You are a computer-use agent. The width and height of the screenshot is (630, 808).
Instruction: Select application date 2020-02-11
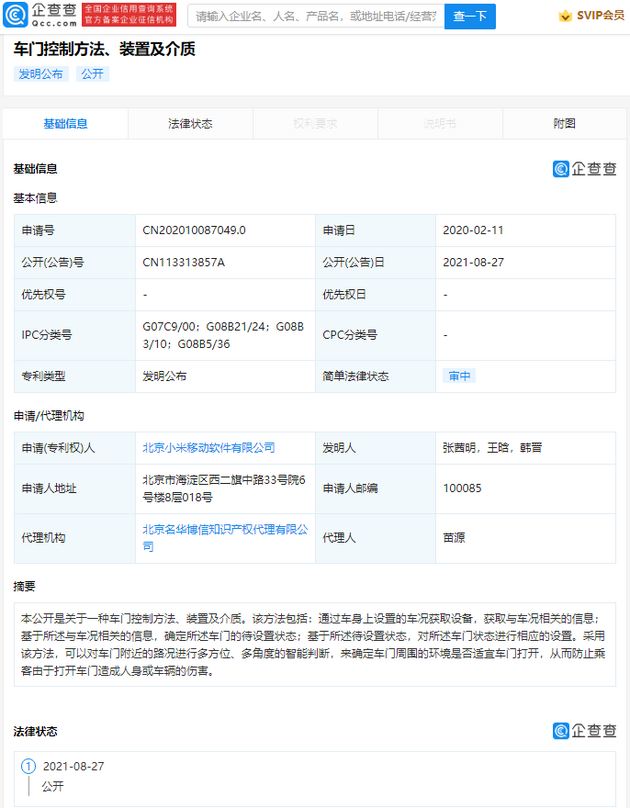(473, 230)
